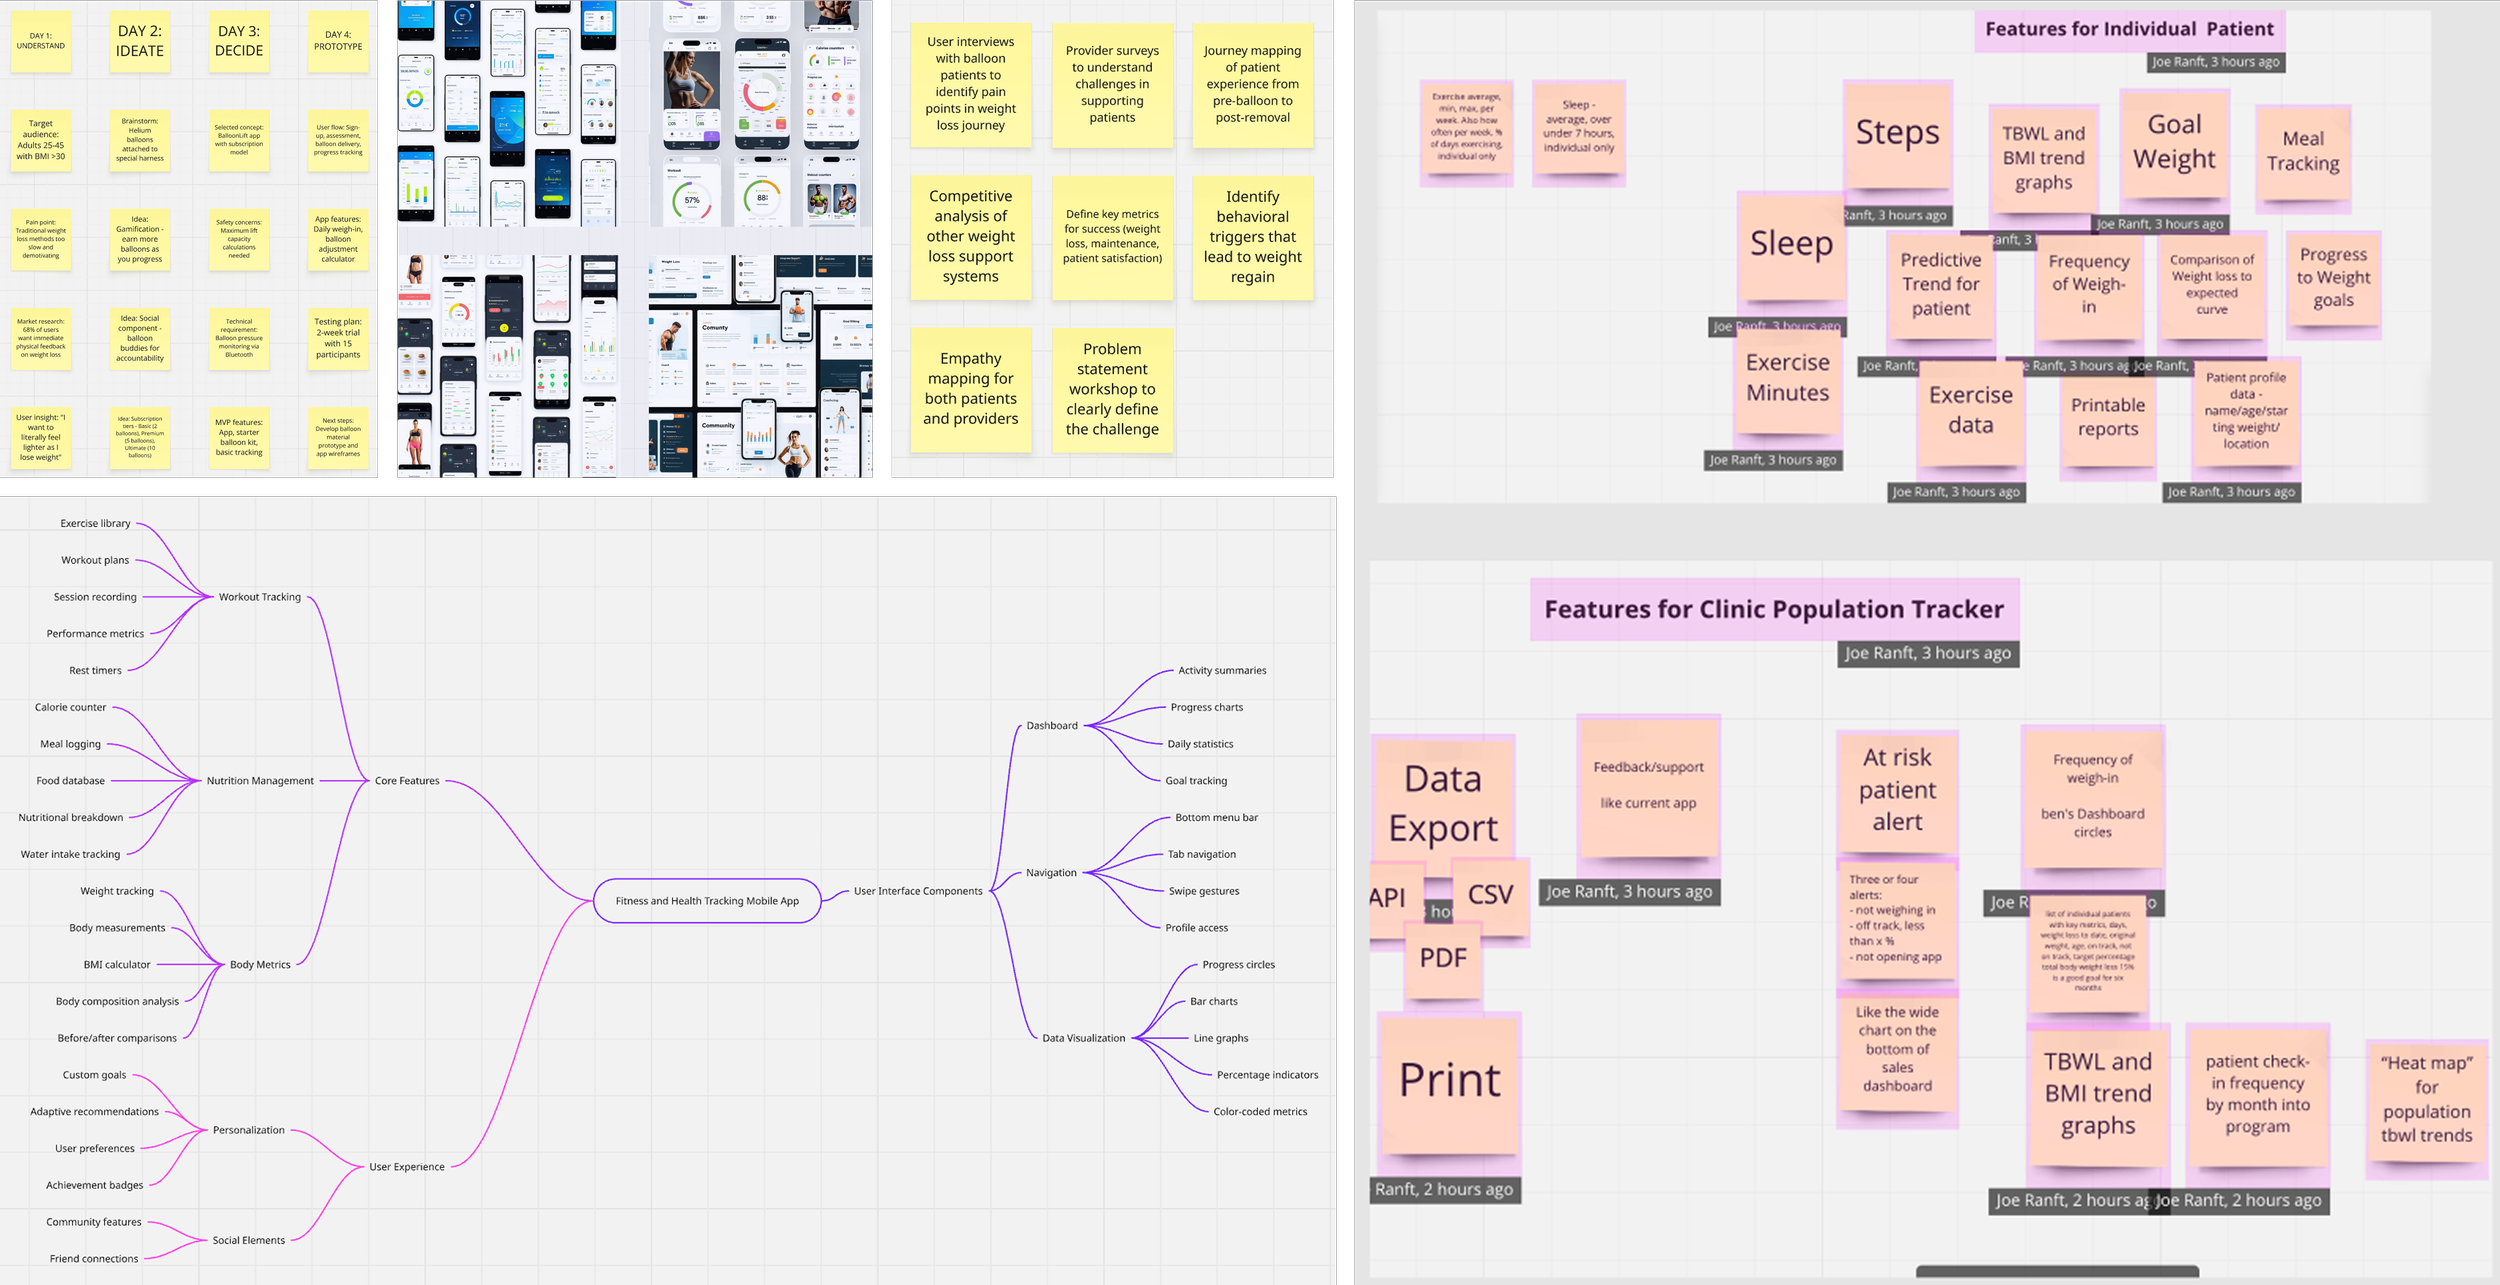The image size is (2500, 1285).
Task: Click the 'Problem statement workshop' sticky note
Action: (1112, 389)
